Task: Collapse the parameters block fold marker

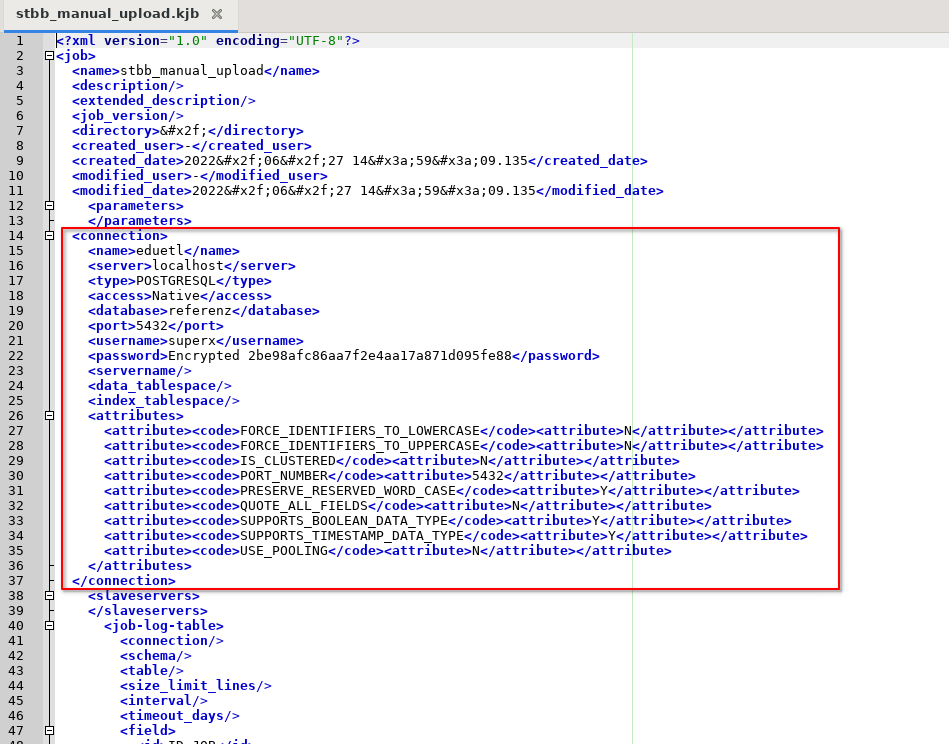Action: 49,206
